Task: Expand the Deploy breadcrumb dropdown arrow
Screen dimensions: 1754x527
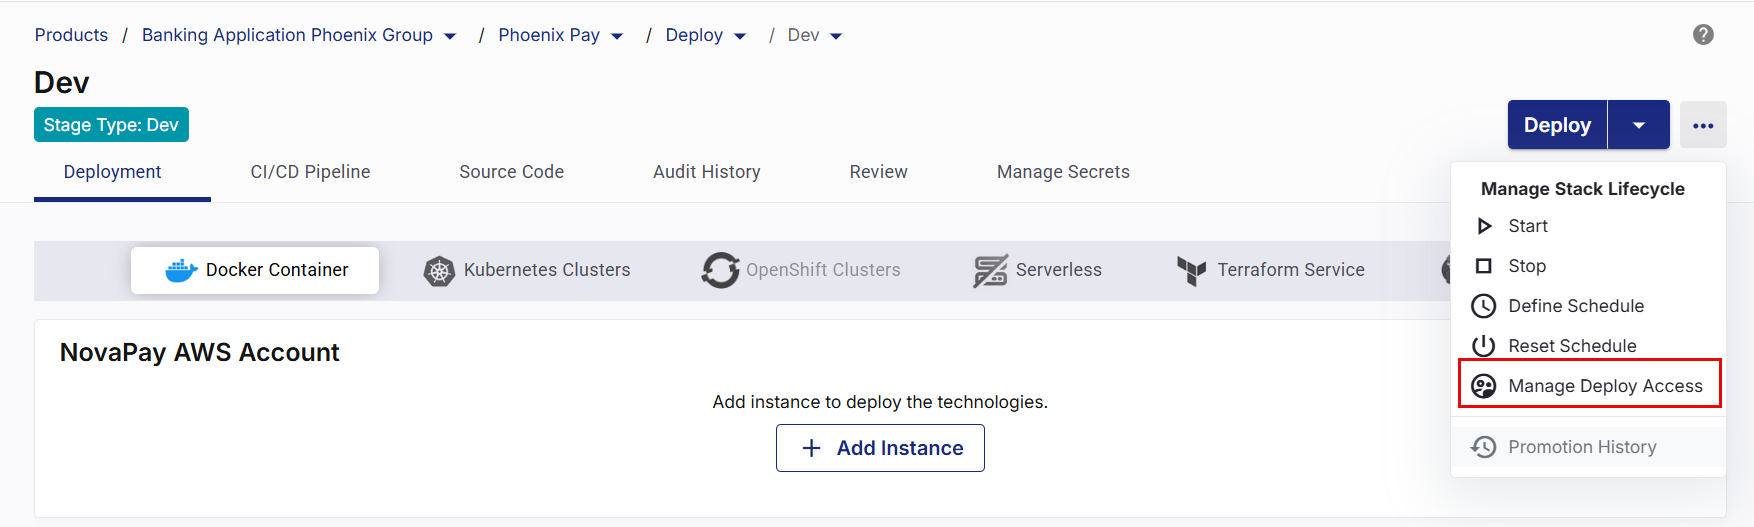Action: pos(740,36)
